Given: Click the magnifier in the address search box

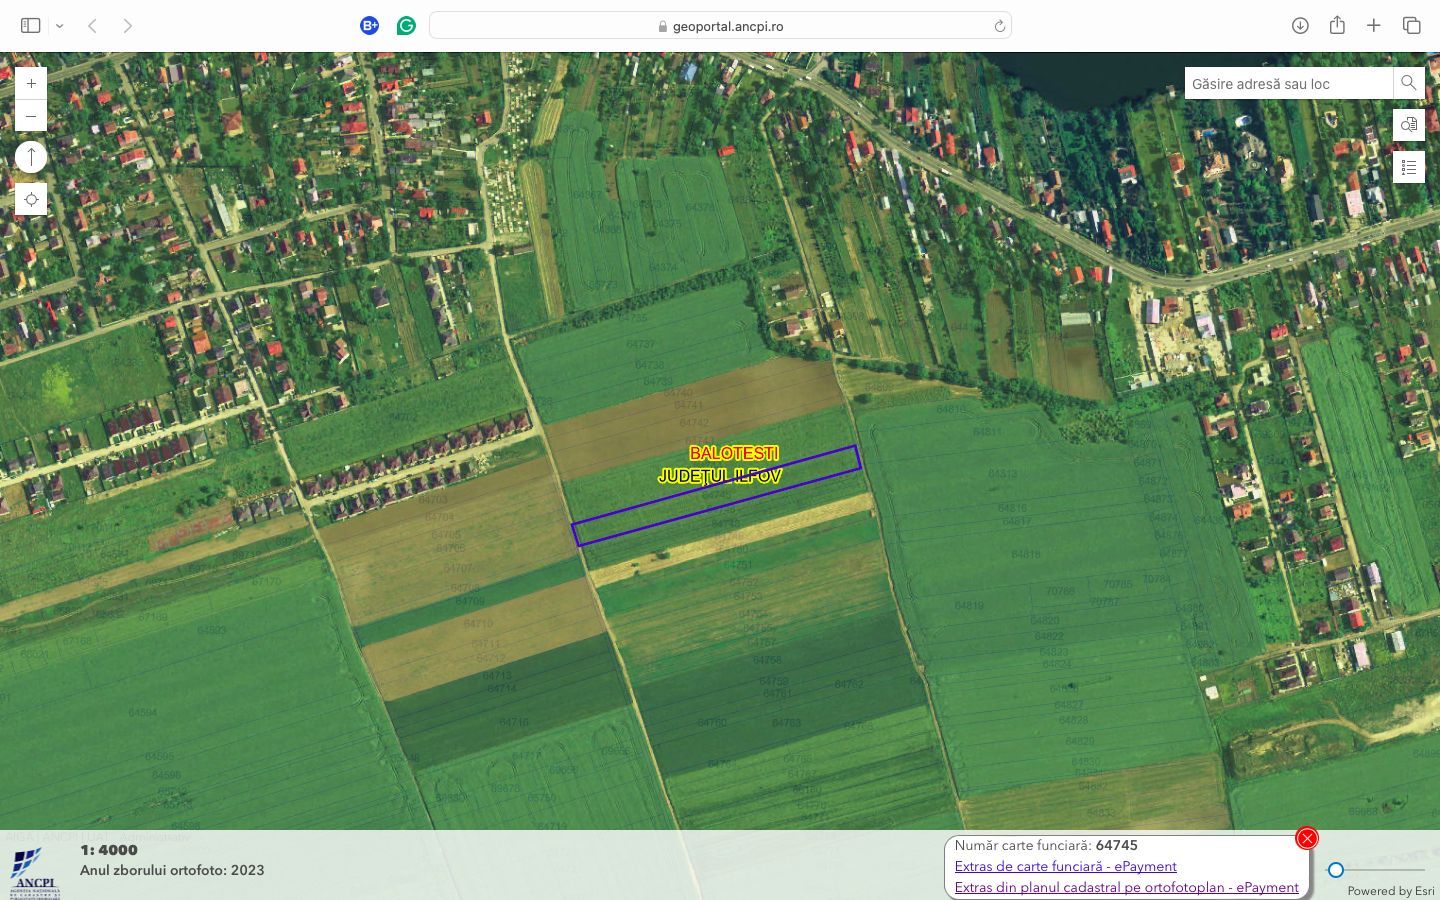Looking at the screenshot, I should point(1408,83).
